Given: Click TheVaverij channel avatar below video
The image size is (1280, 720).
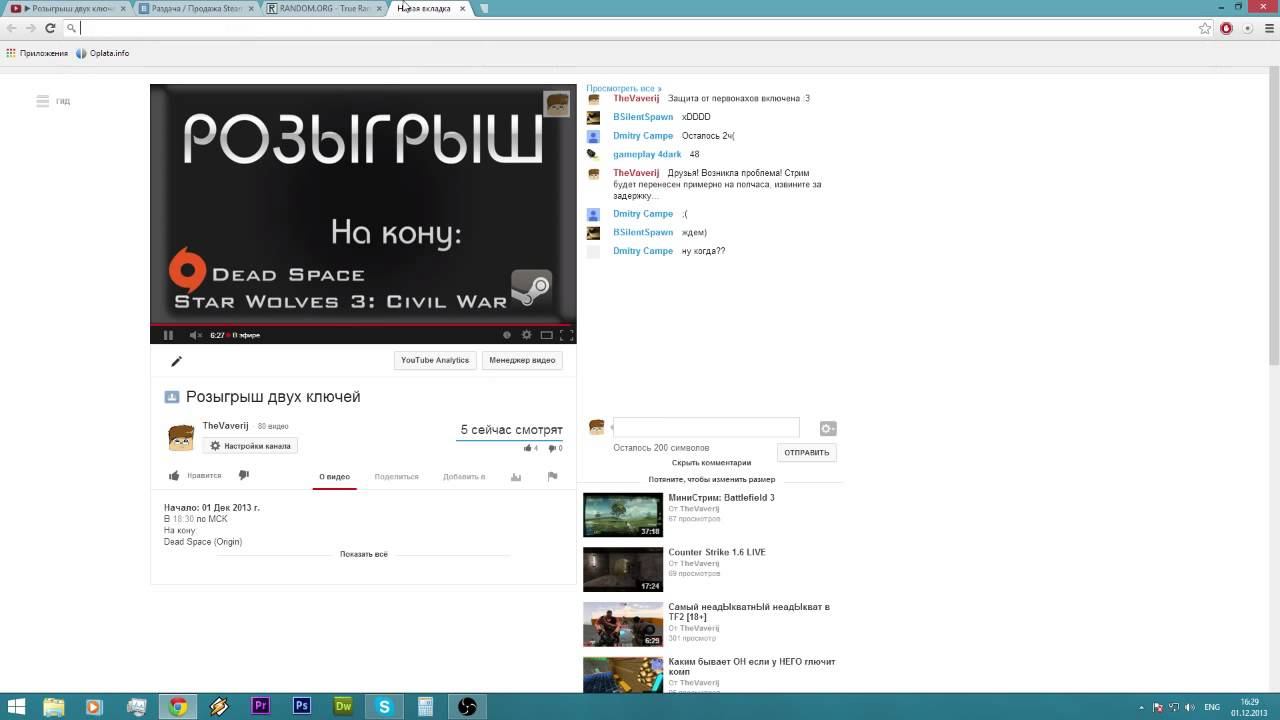Looking at the screenshot, I should pos(181,437).
